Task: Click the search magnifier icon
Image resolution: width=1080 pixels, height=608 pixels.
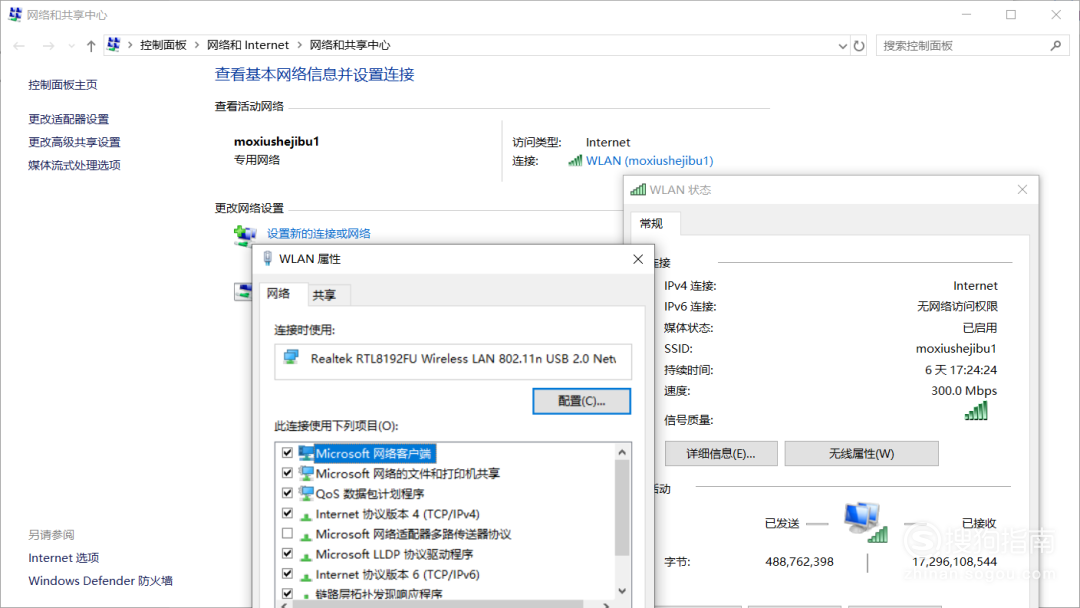Action: tap(1056, 45)
